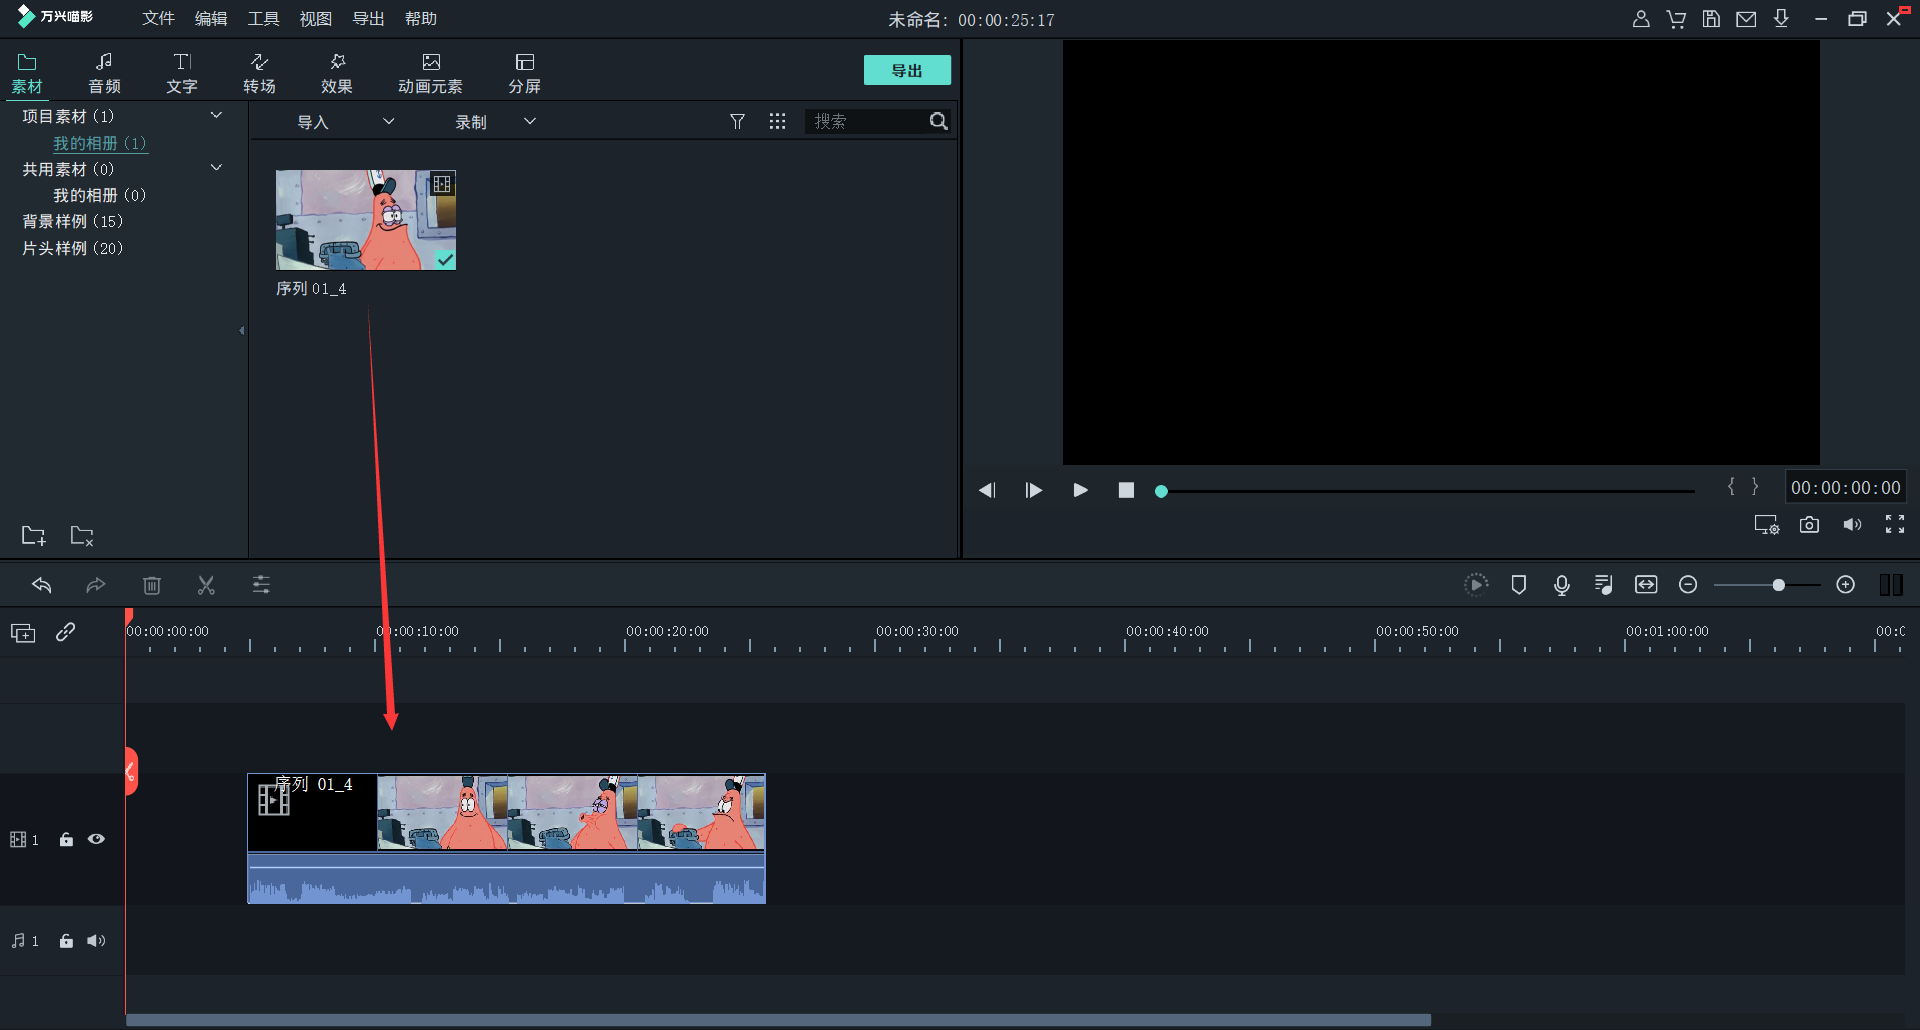Screen dimensions: 1920x1030
Task: Undo the last action
Action: [42, 585]
